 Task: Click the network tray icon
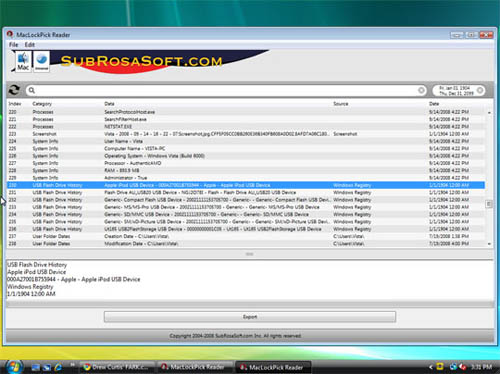(x=453, y=367)
